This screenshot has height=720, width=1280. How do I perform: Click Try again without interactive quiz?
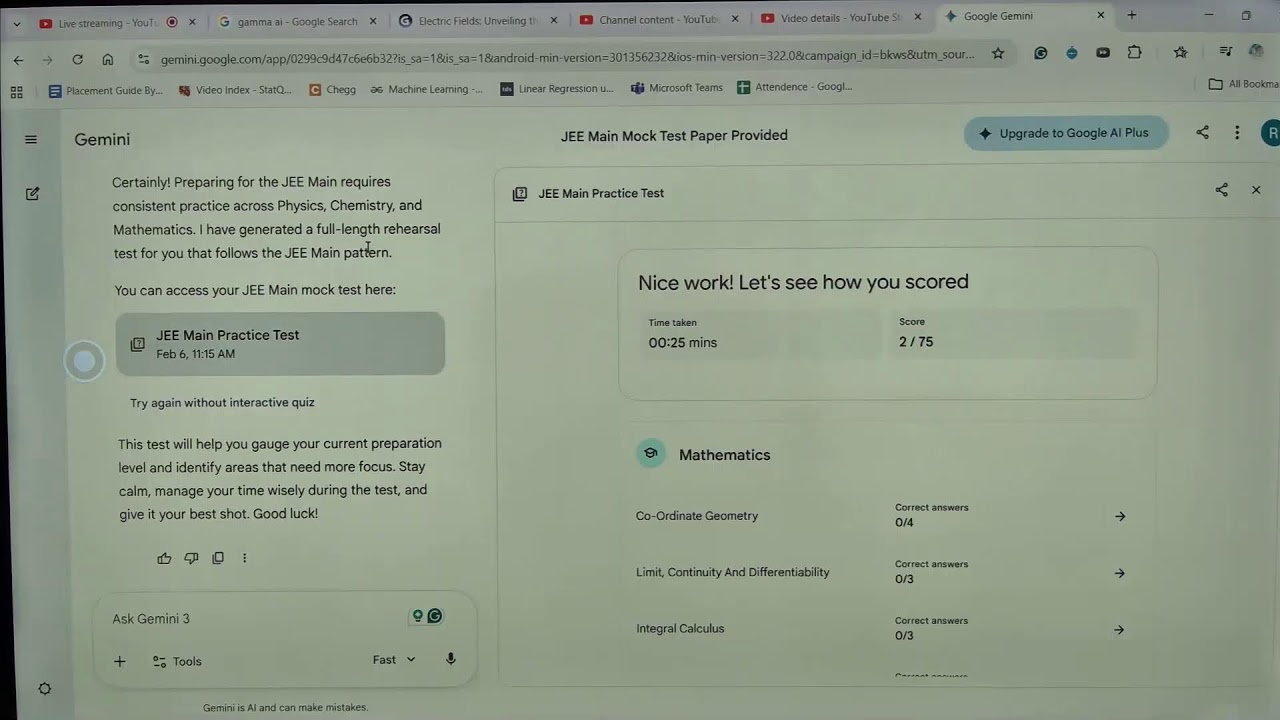pyautogui.click(x=222, y=402)
